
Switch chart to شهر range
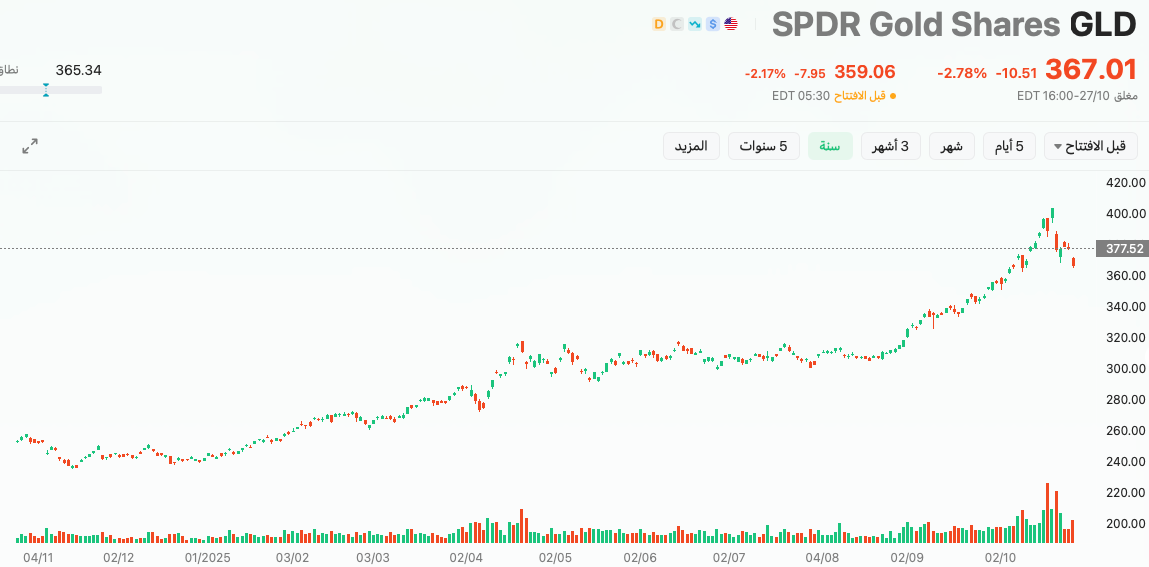point(951,146)
